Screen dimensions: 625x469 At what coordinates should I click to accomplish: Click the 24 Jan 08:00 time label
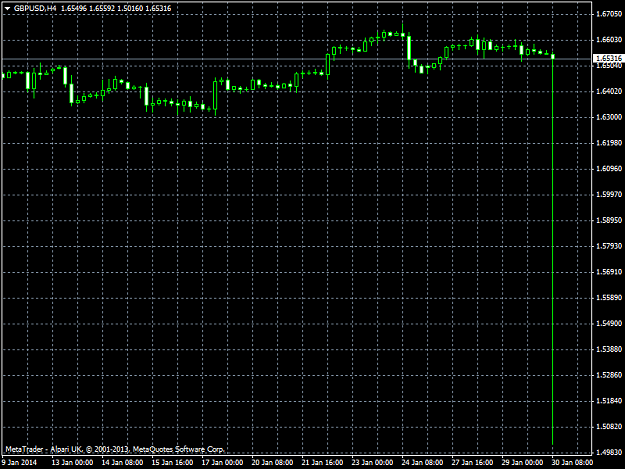423,462
